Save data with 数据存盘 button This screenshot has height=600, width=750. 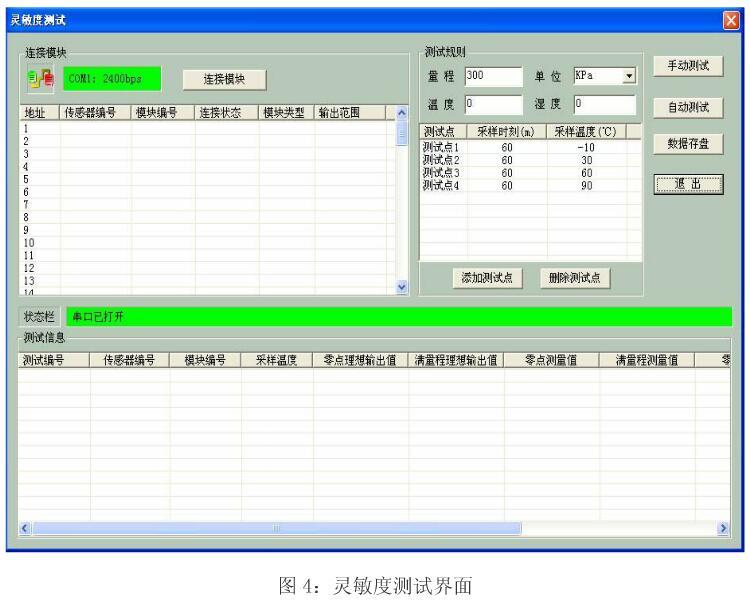pos(687,144)
